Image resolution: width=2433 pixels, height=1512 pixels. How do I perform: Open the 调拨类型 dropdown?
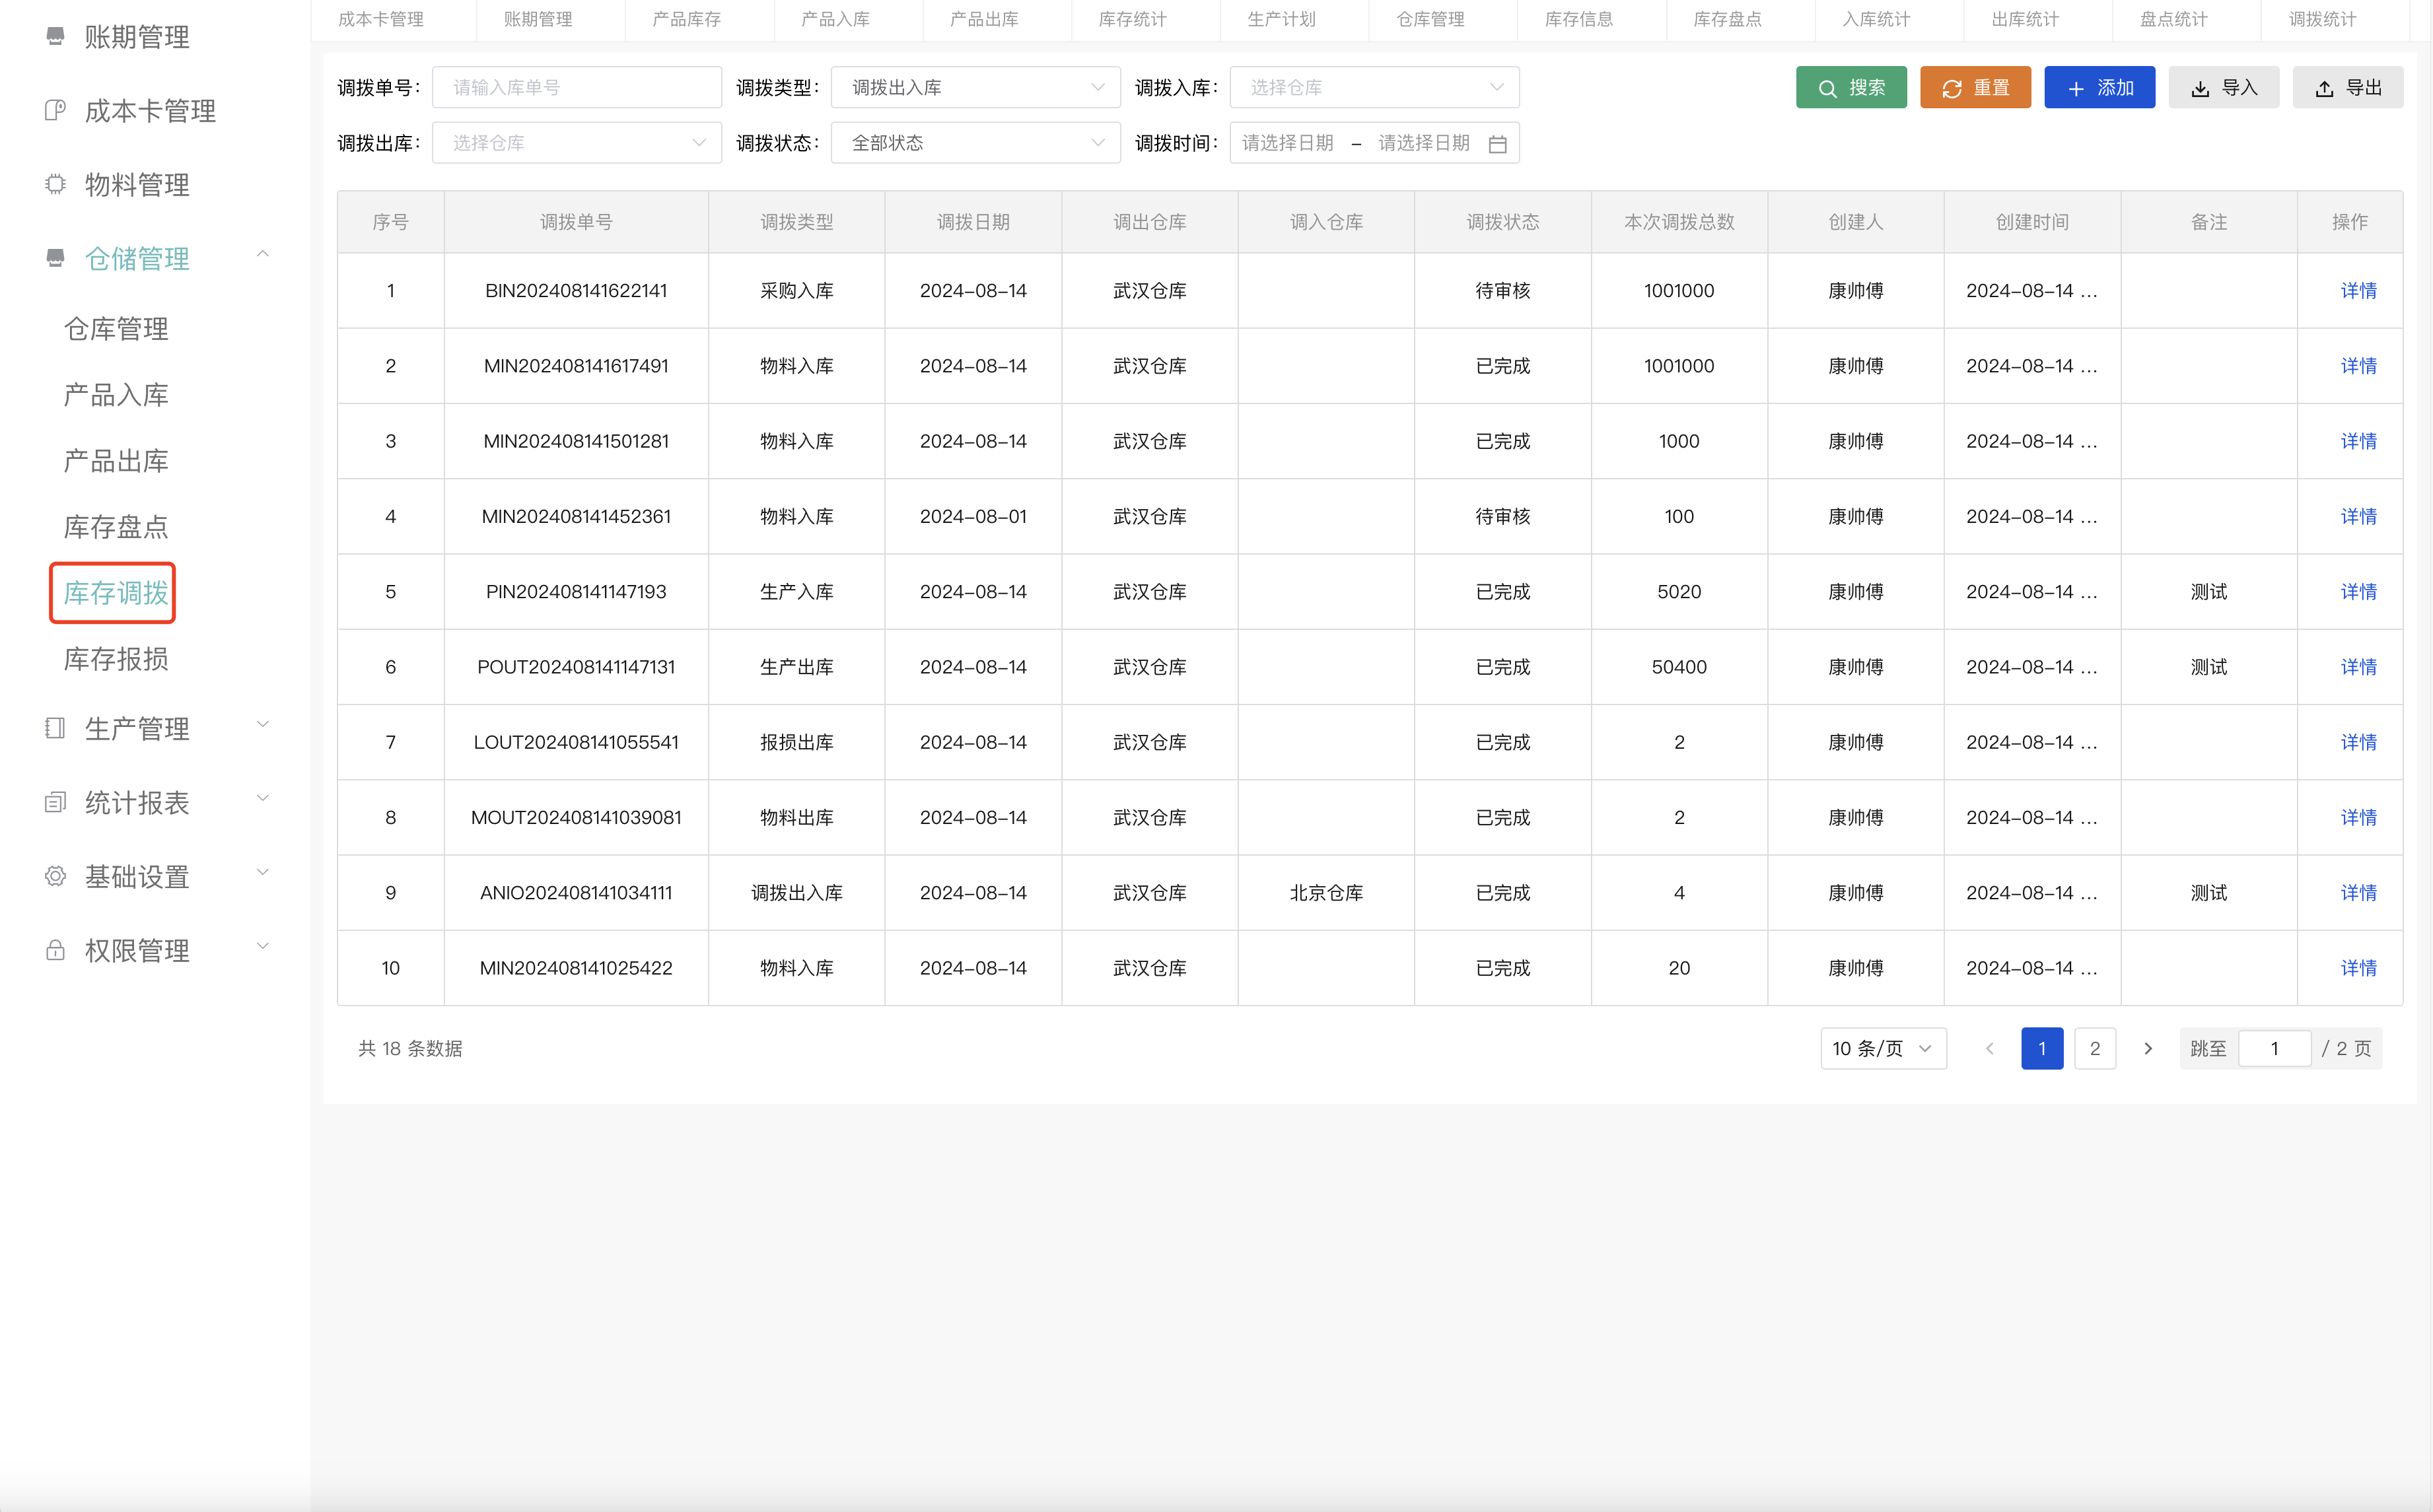(975, 88)
